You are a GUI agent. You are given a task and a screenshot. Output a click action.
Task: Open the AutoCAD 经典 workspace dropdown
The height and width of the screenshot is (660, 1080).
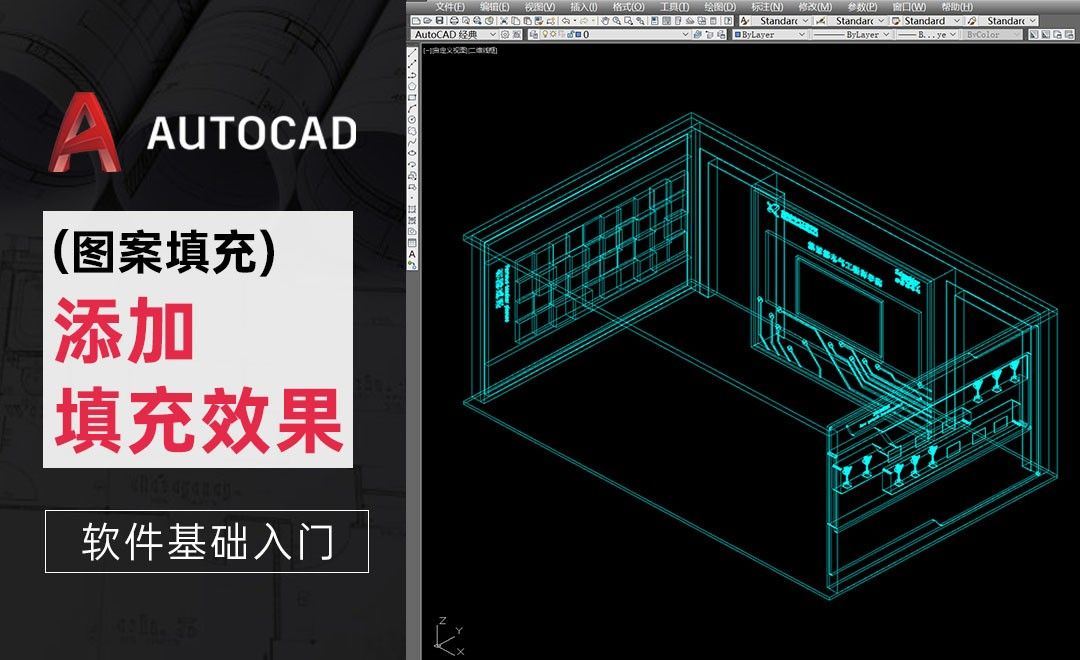[x=493, y=33]
